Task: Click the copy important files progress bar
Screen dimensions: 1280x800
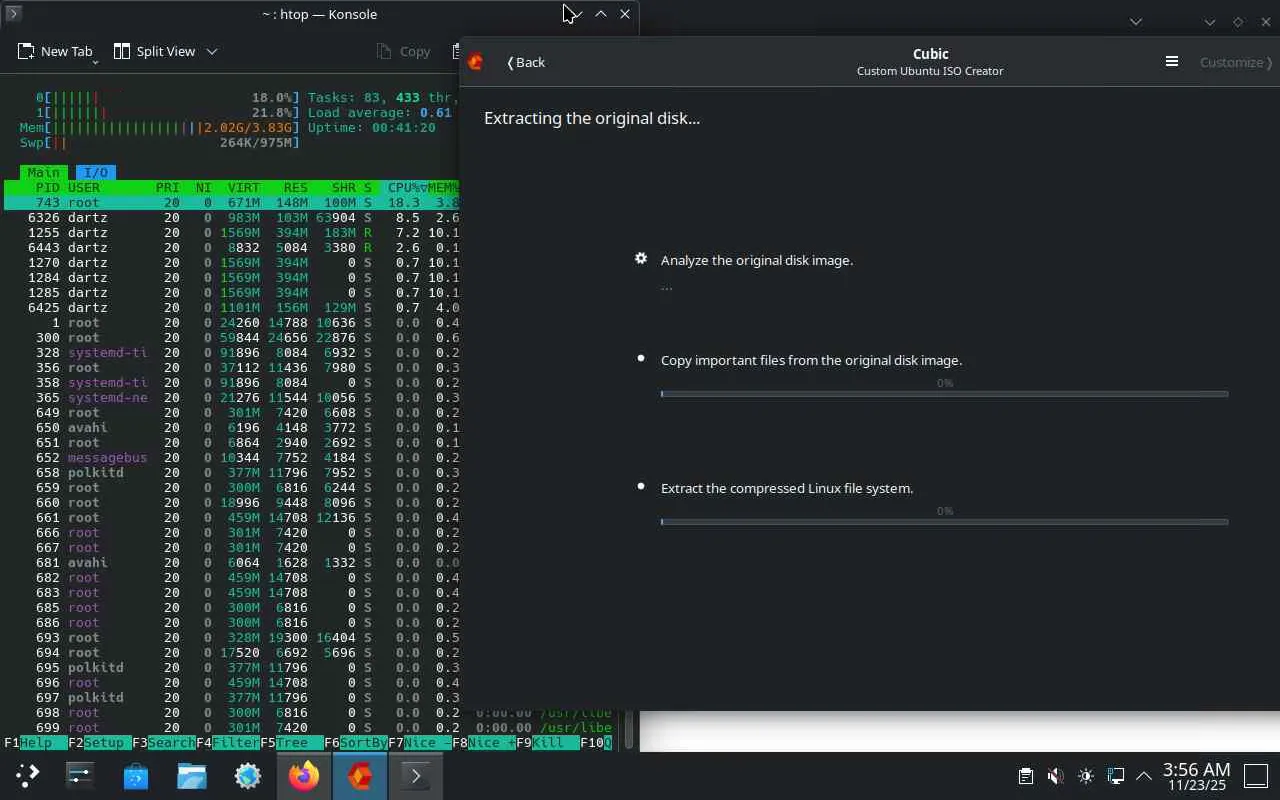Action: coord(944,394)
